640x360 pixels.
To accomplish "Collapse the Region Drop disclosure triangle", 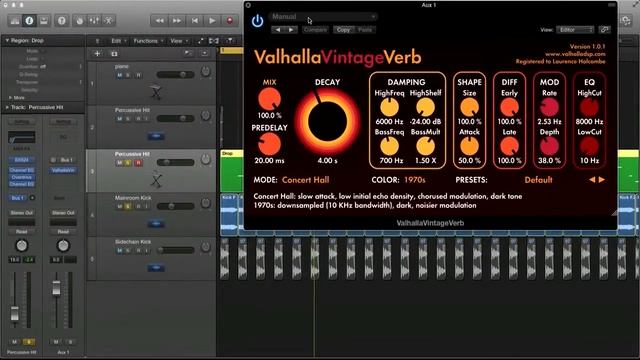I will click(x=7, y=41).
